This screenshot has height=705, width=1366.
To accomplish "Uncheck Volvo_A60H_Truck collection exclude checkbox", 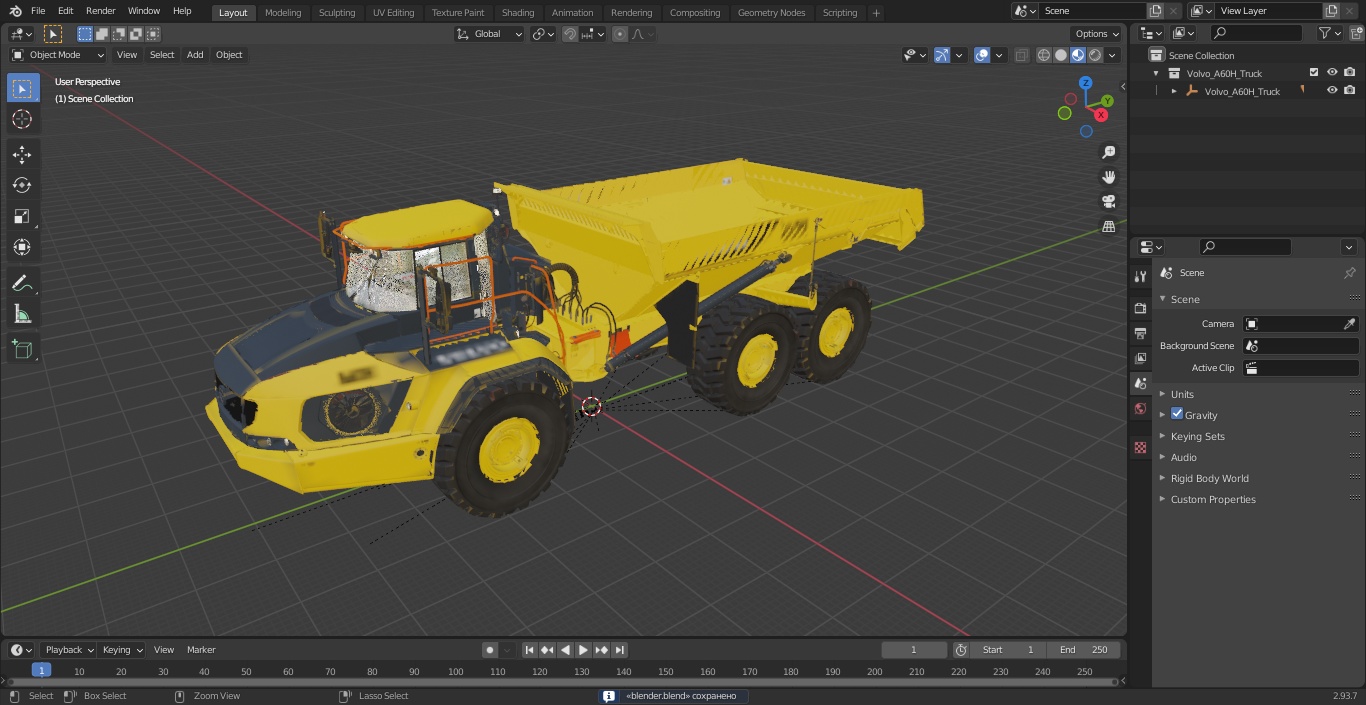I will point(1314,72).
